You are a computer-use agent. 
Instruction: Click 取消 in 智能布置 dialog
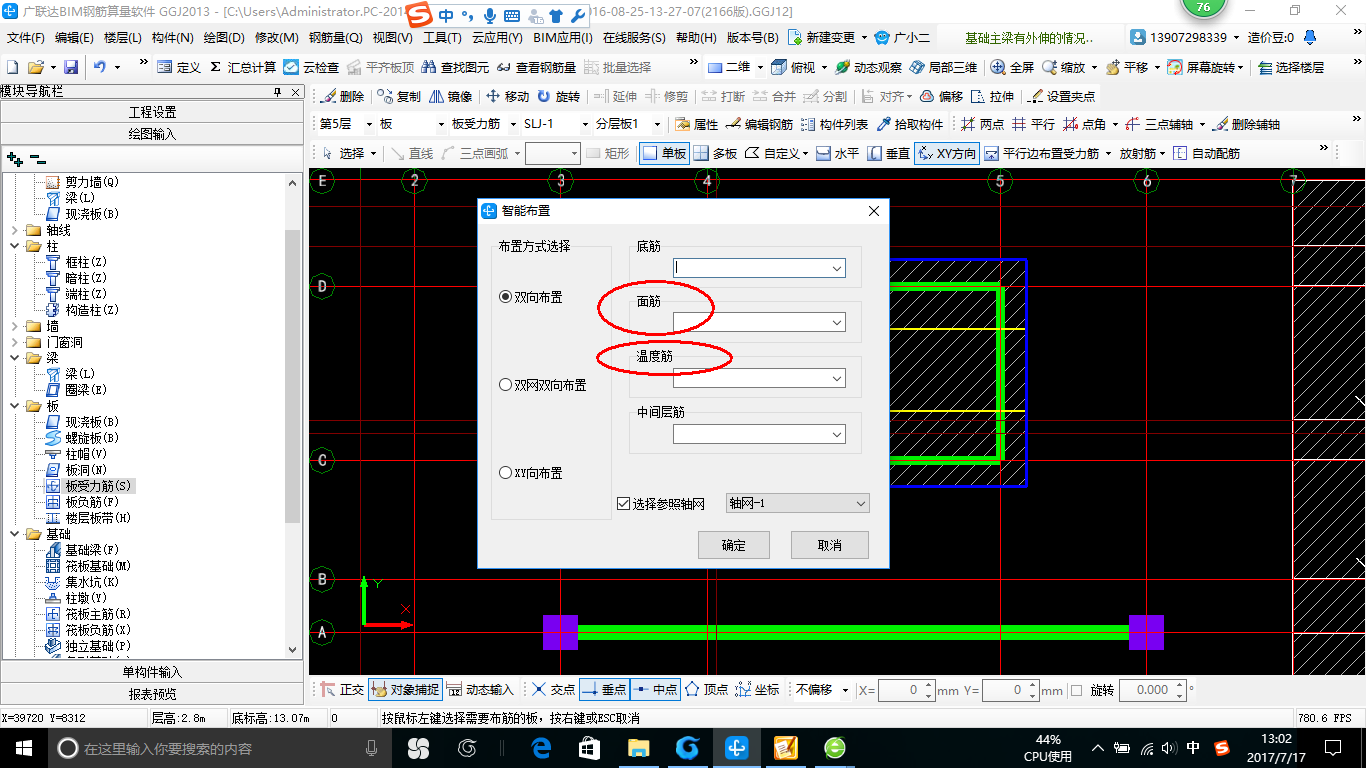point(830,545)
